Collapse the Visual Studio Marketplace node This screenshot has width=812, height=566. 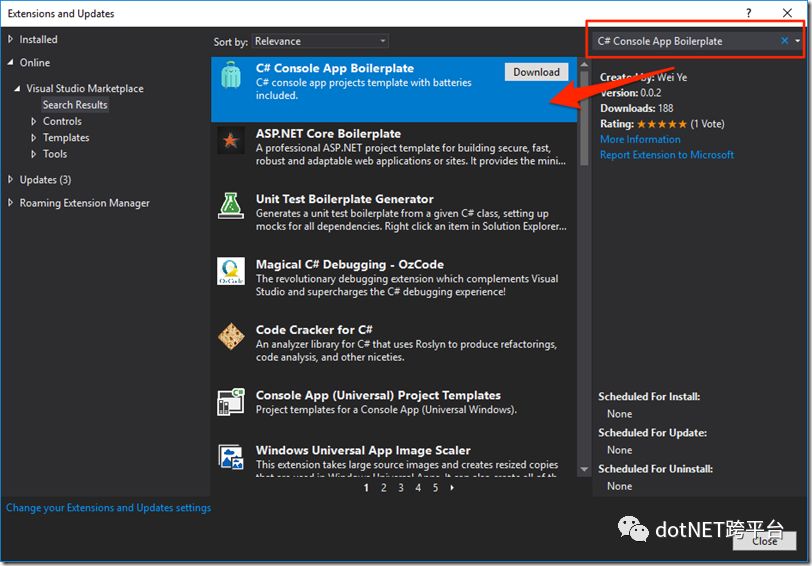pos(17,89)
